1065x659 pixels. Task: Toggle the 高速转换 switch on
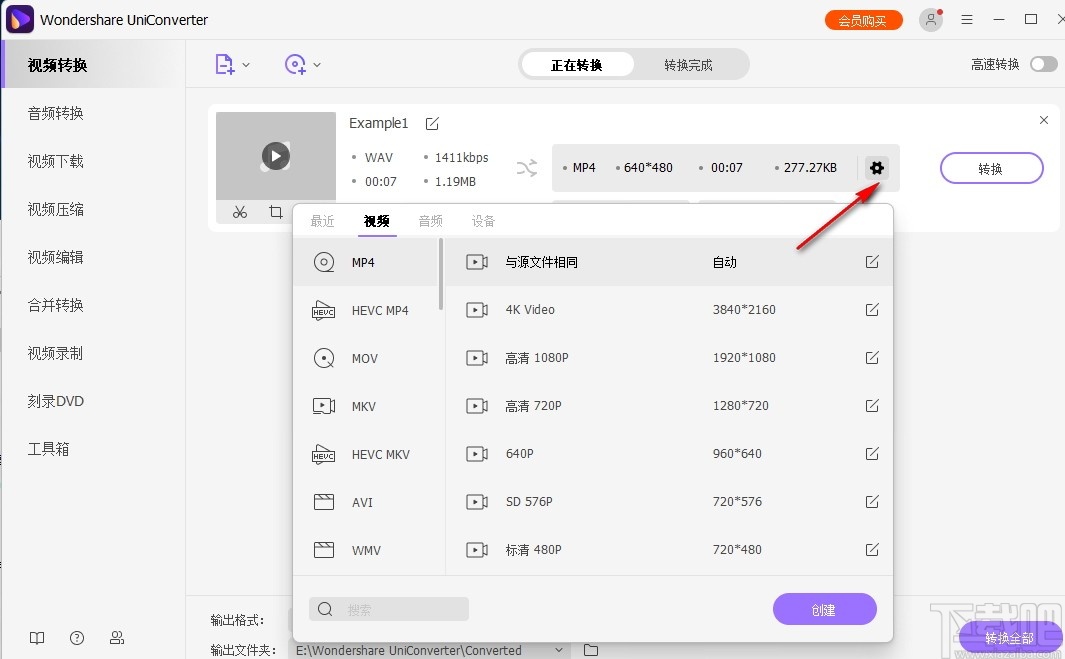tap(1043, 63)
